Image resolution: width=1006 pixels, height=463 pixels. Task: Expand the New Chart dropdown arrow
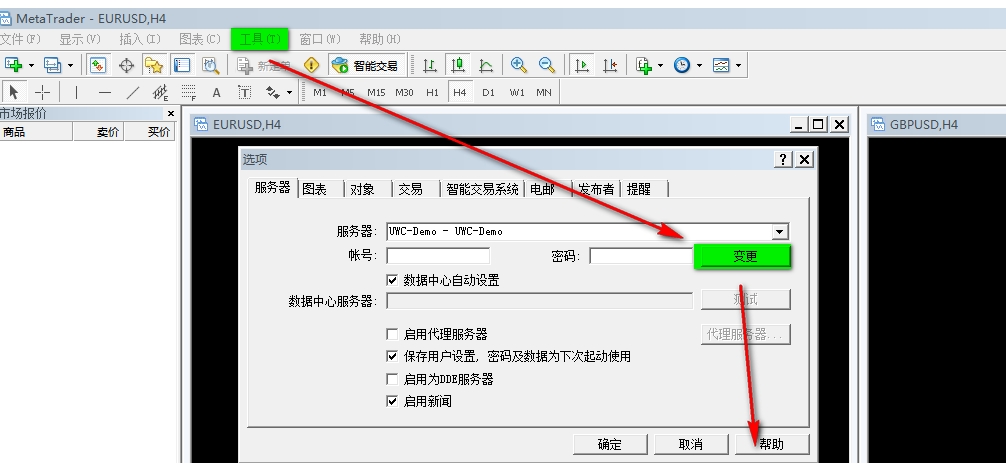point(31,65)
